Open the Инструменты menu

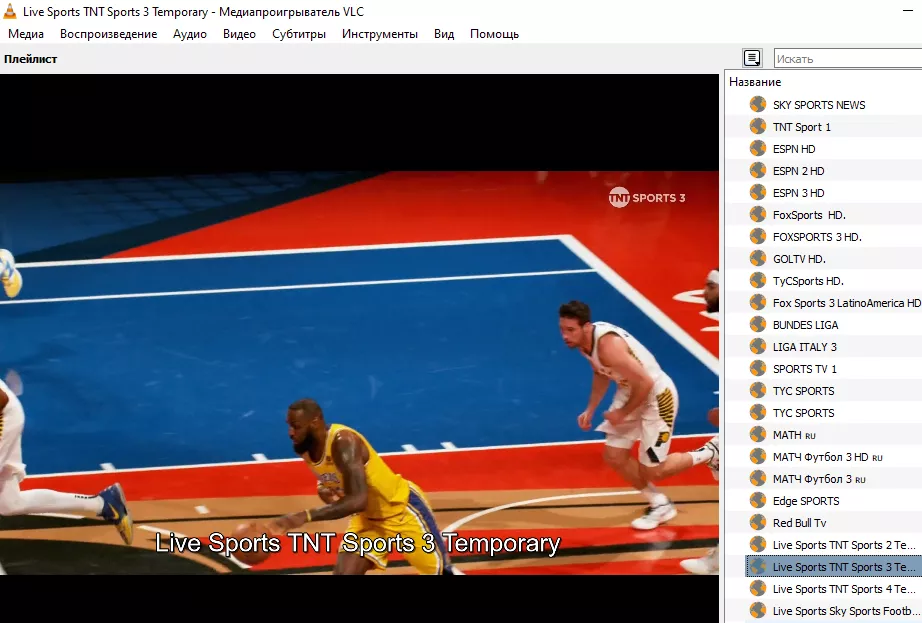pyautogui.click(x=380, y=34)
